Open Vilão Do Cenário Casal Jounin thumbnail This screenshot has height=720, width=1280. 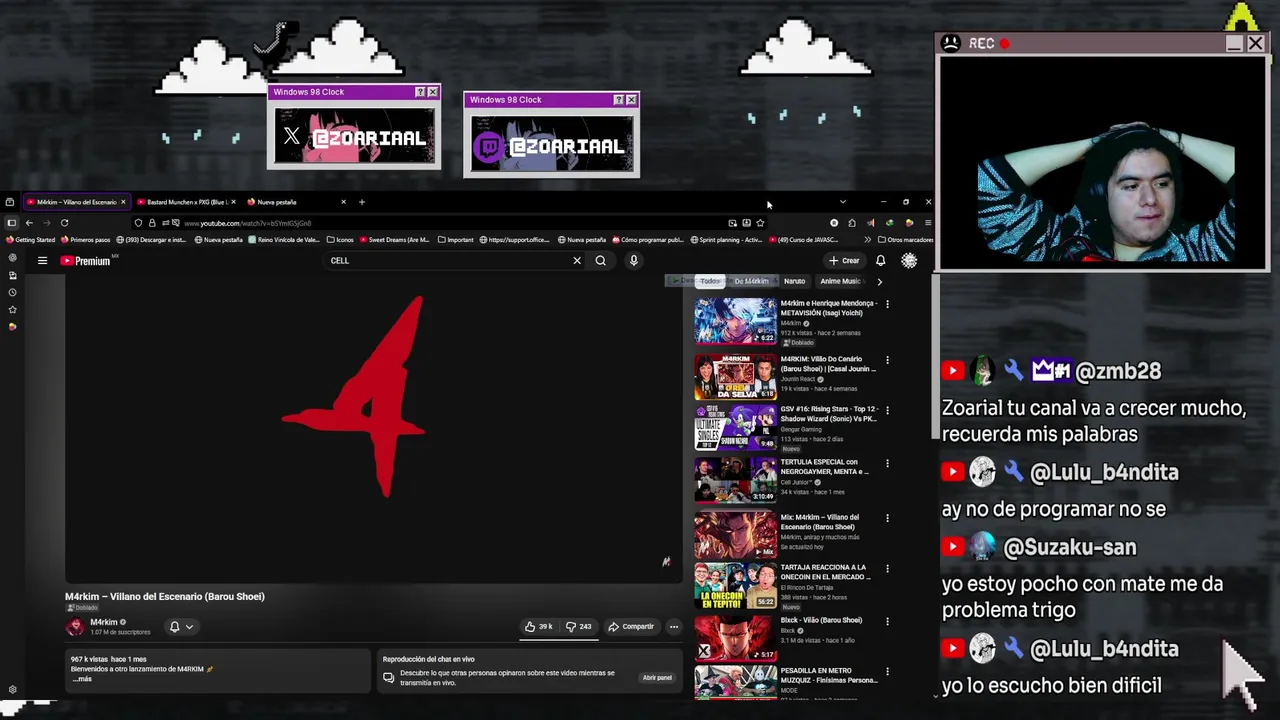pyautogui.click(x=735, y=377)
